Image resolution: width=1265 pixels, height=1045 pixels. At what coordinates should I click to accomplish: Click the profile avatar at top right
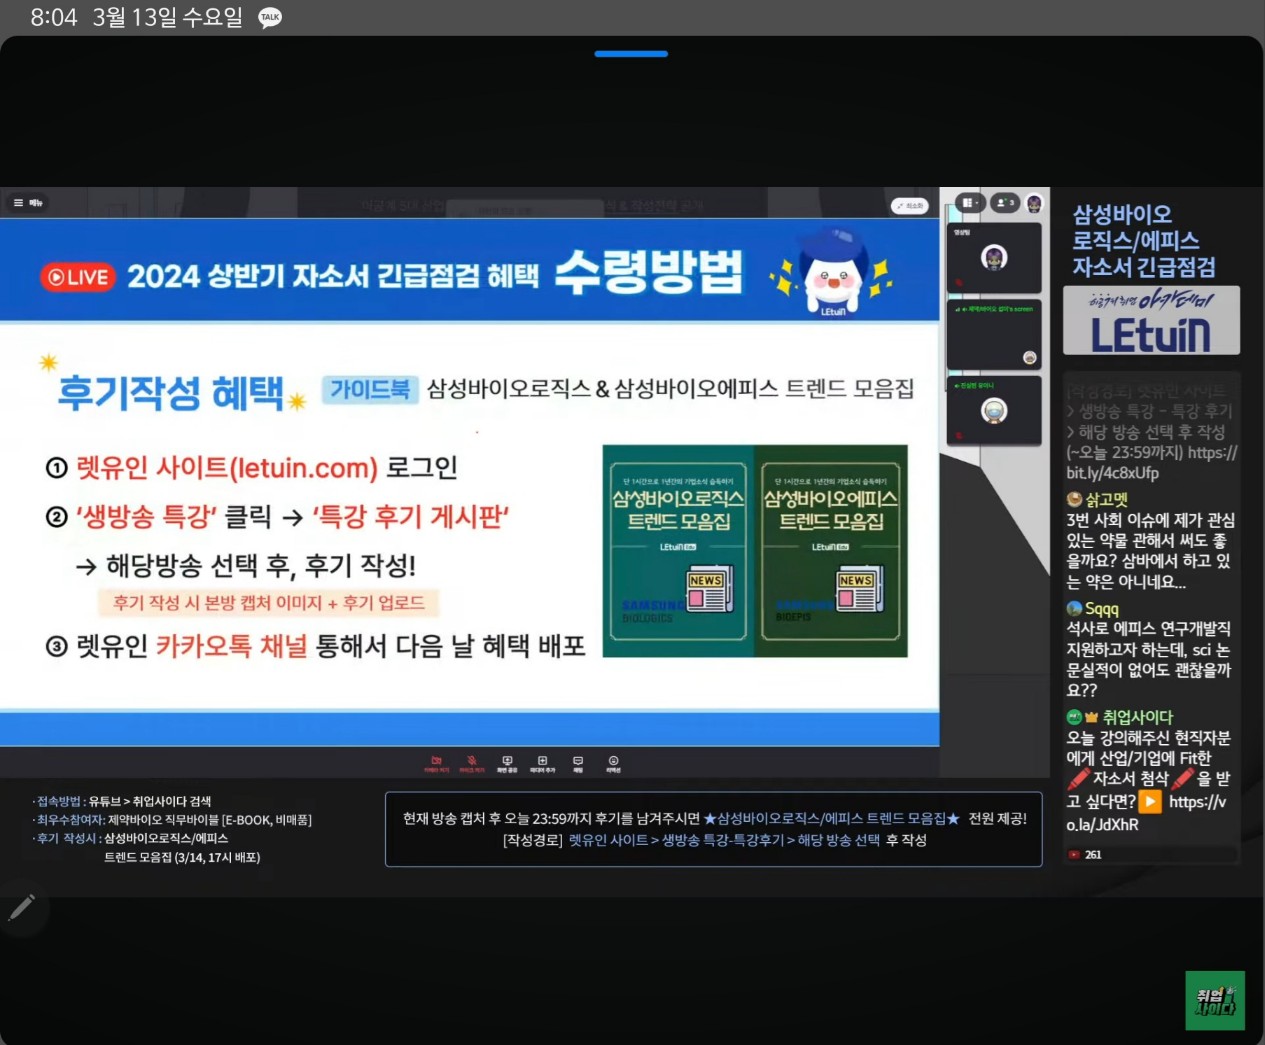(1034, 203)
